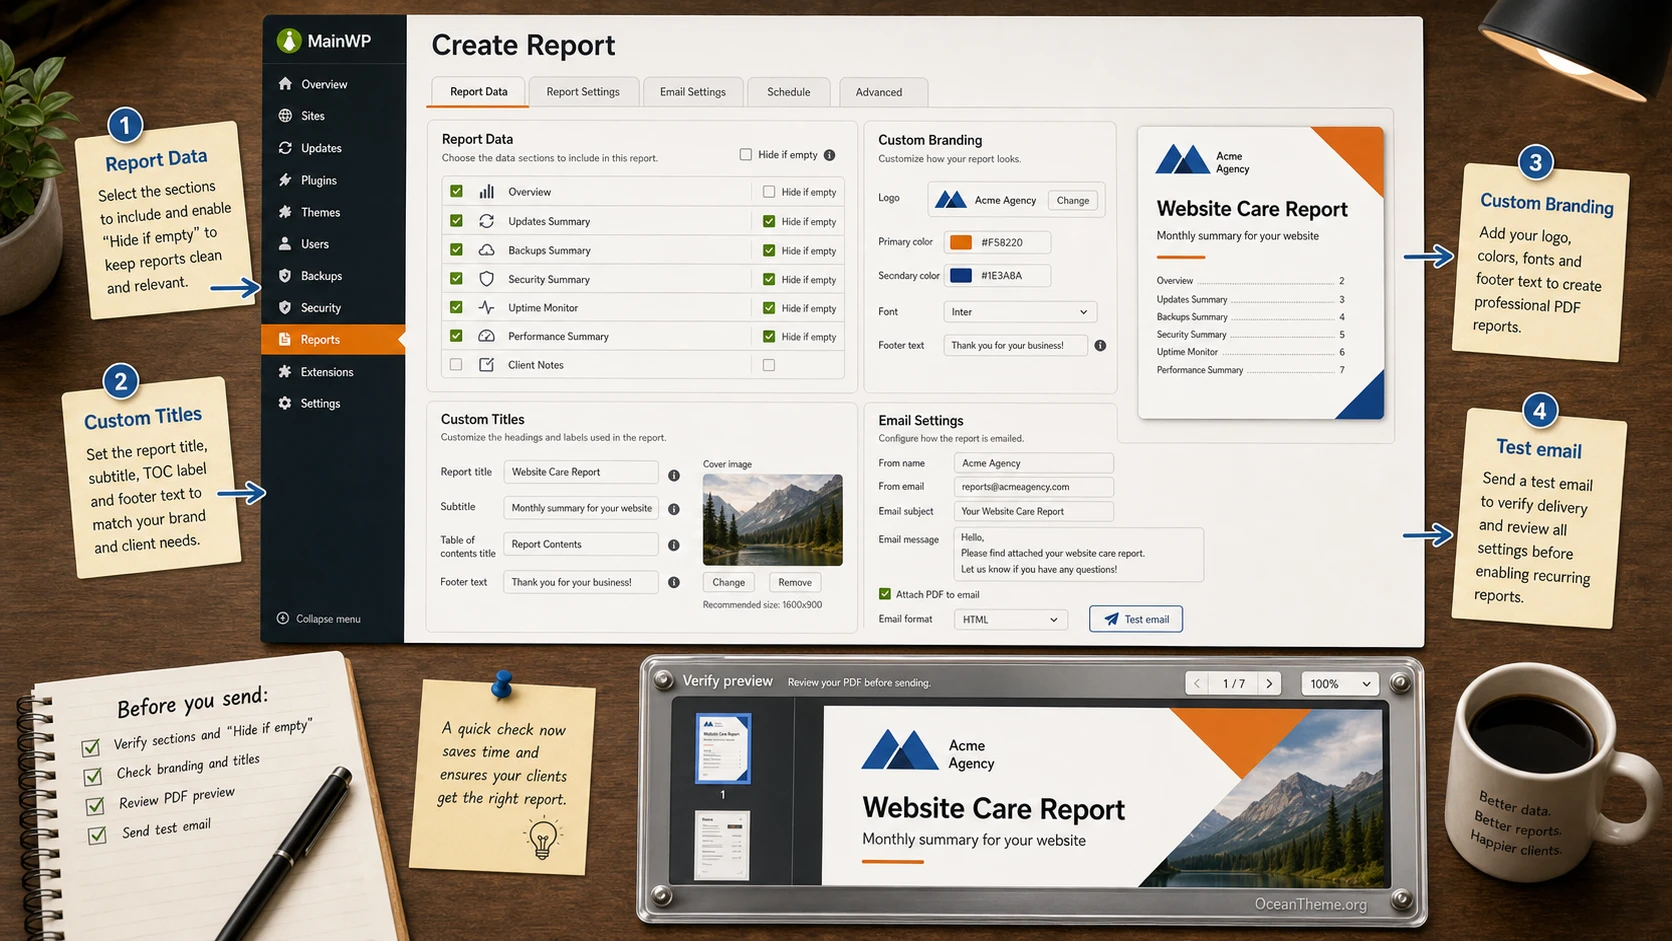This screenshot has width=1672, height=941.
Task: Click the blue Secondary color swatch
Action: pyautogui.click(x=961, y=276)
